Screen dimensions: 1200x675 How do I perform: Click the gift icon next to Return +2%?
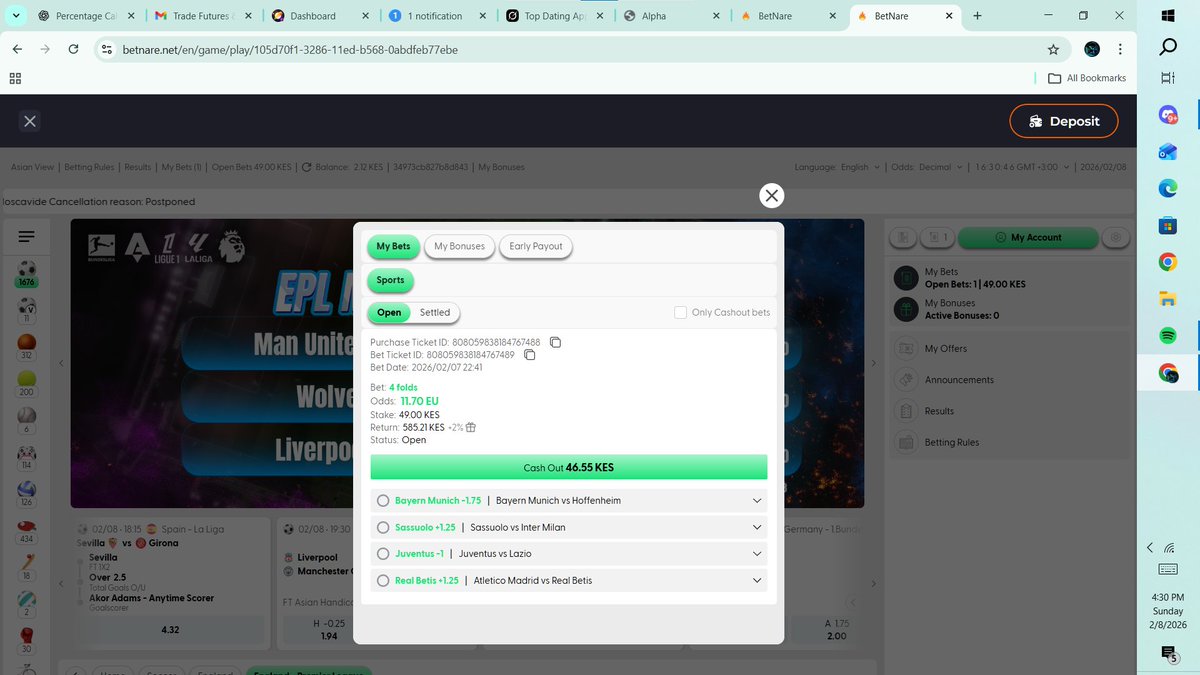[471, 427]
